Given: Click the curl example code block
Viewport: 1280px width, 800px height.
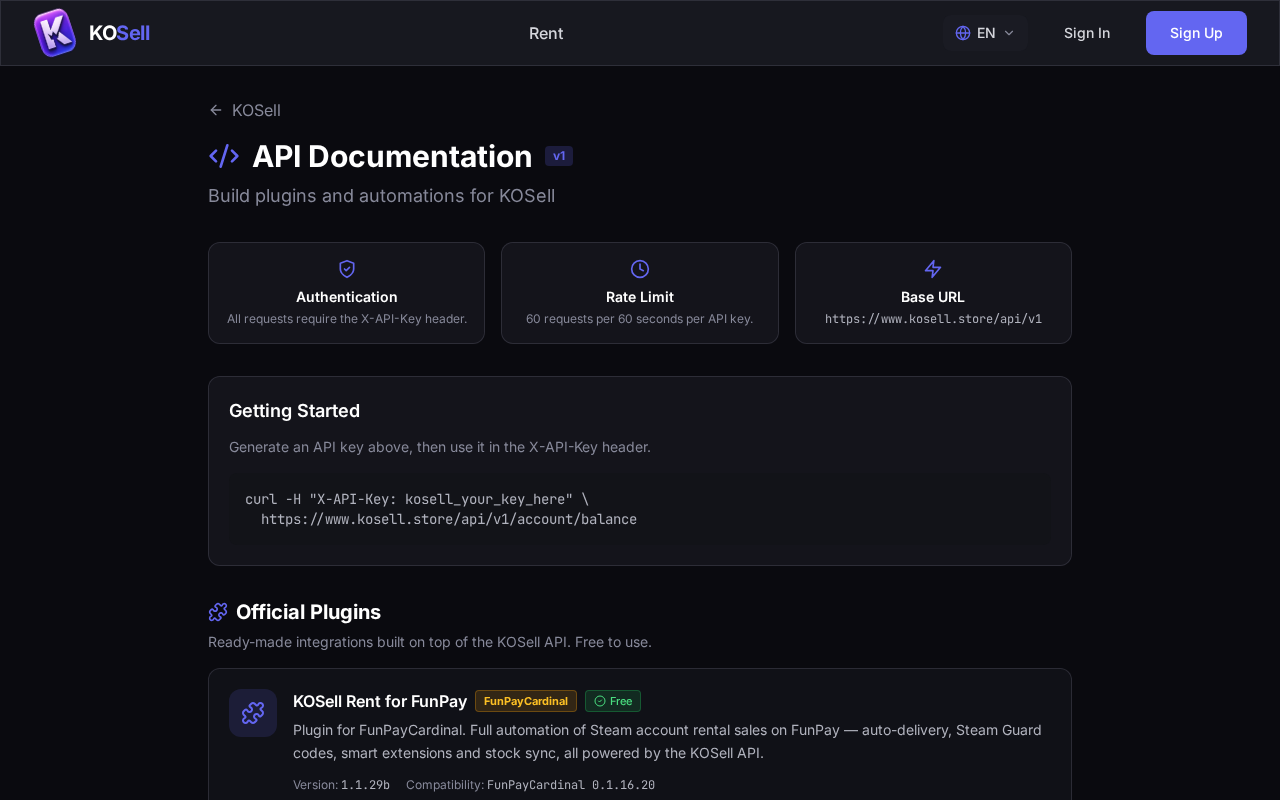Looking at the screenshot, I should 640,509.
